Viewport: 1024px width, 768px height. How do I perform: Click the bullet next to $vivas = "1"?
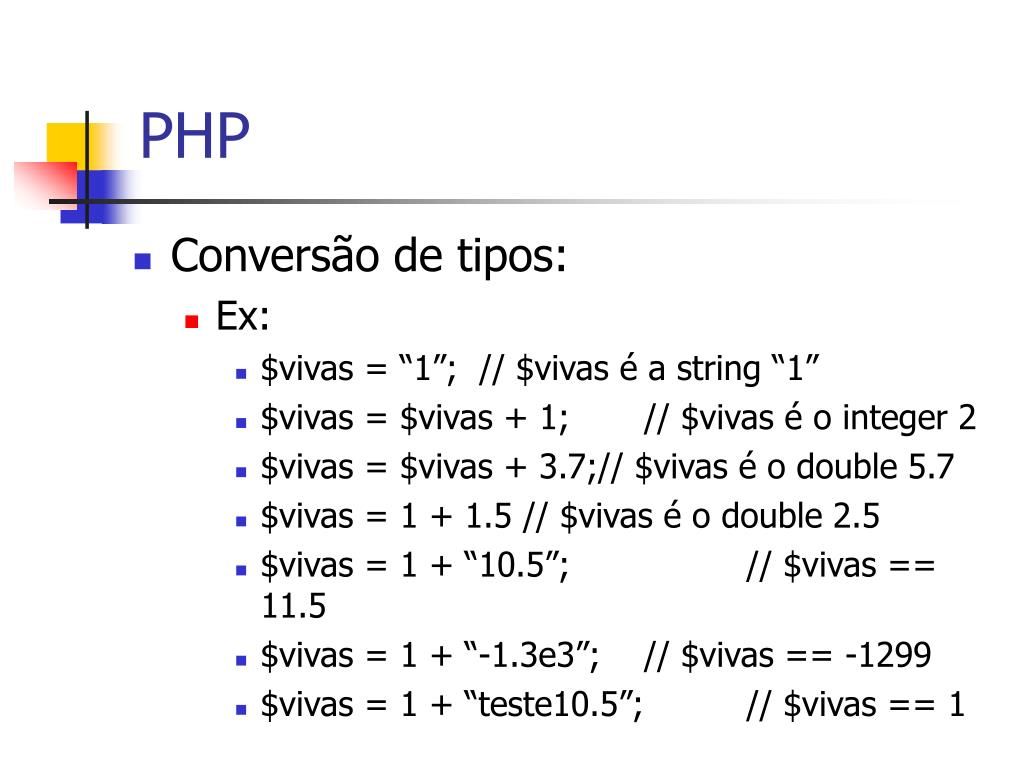241,374
